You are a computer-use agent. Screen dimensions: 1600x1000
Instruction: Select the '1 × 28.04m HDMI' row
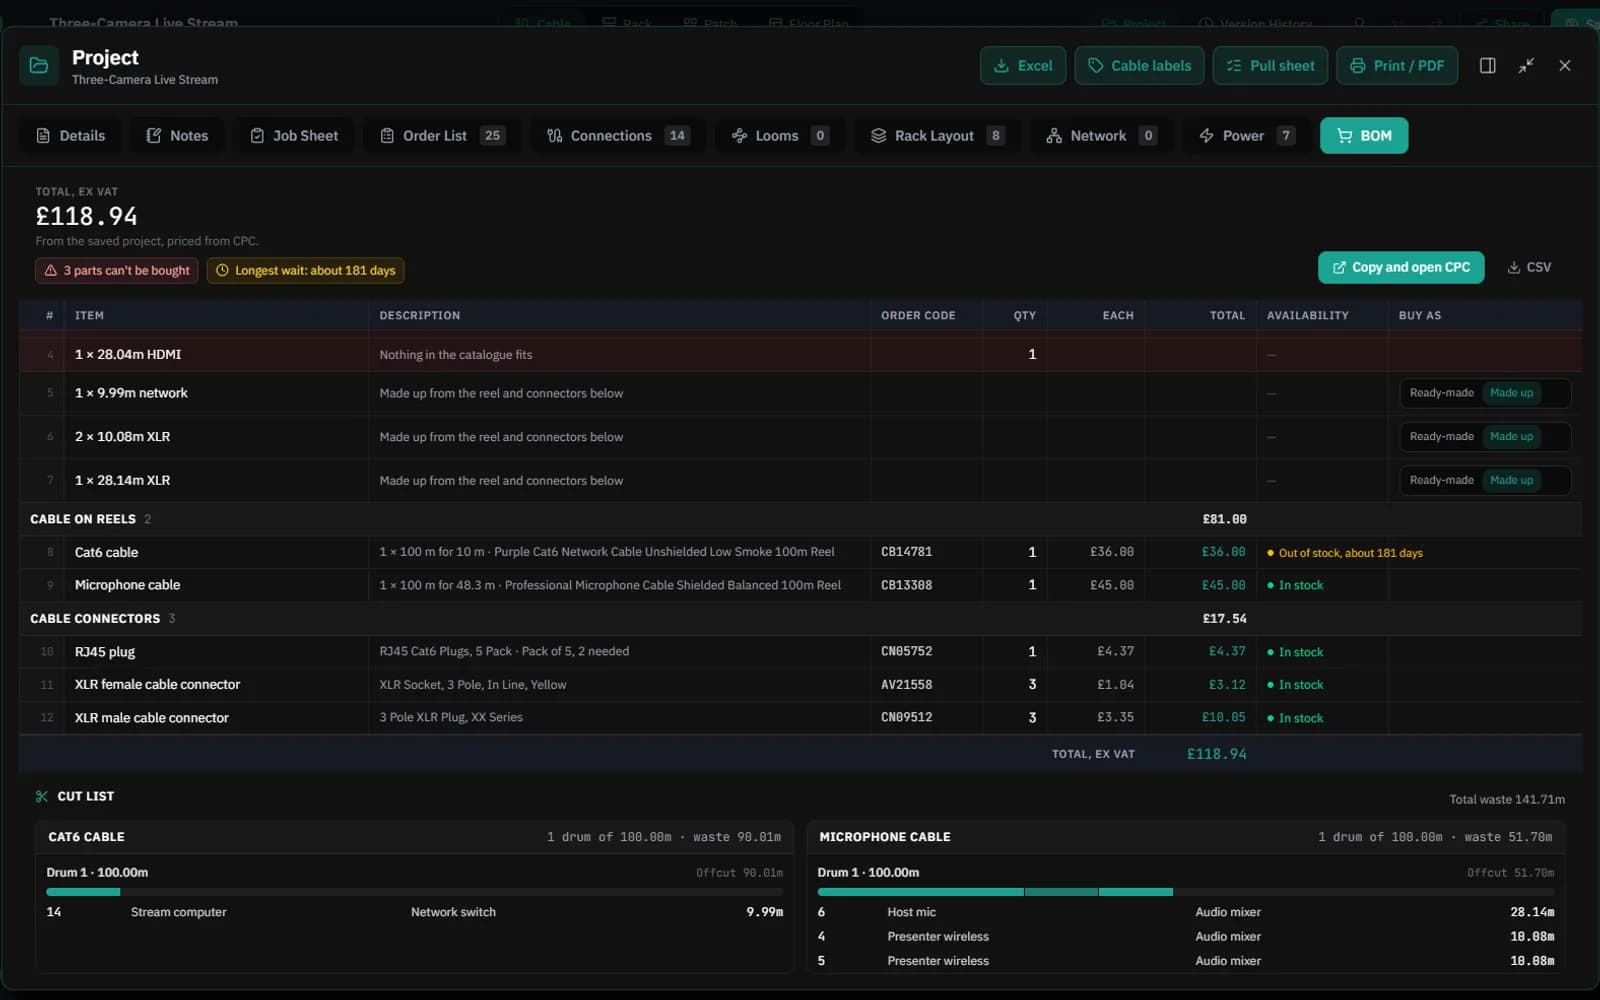point(800,355)
